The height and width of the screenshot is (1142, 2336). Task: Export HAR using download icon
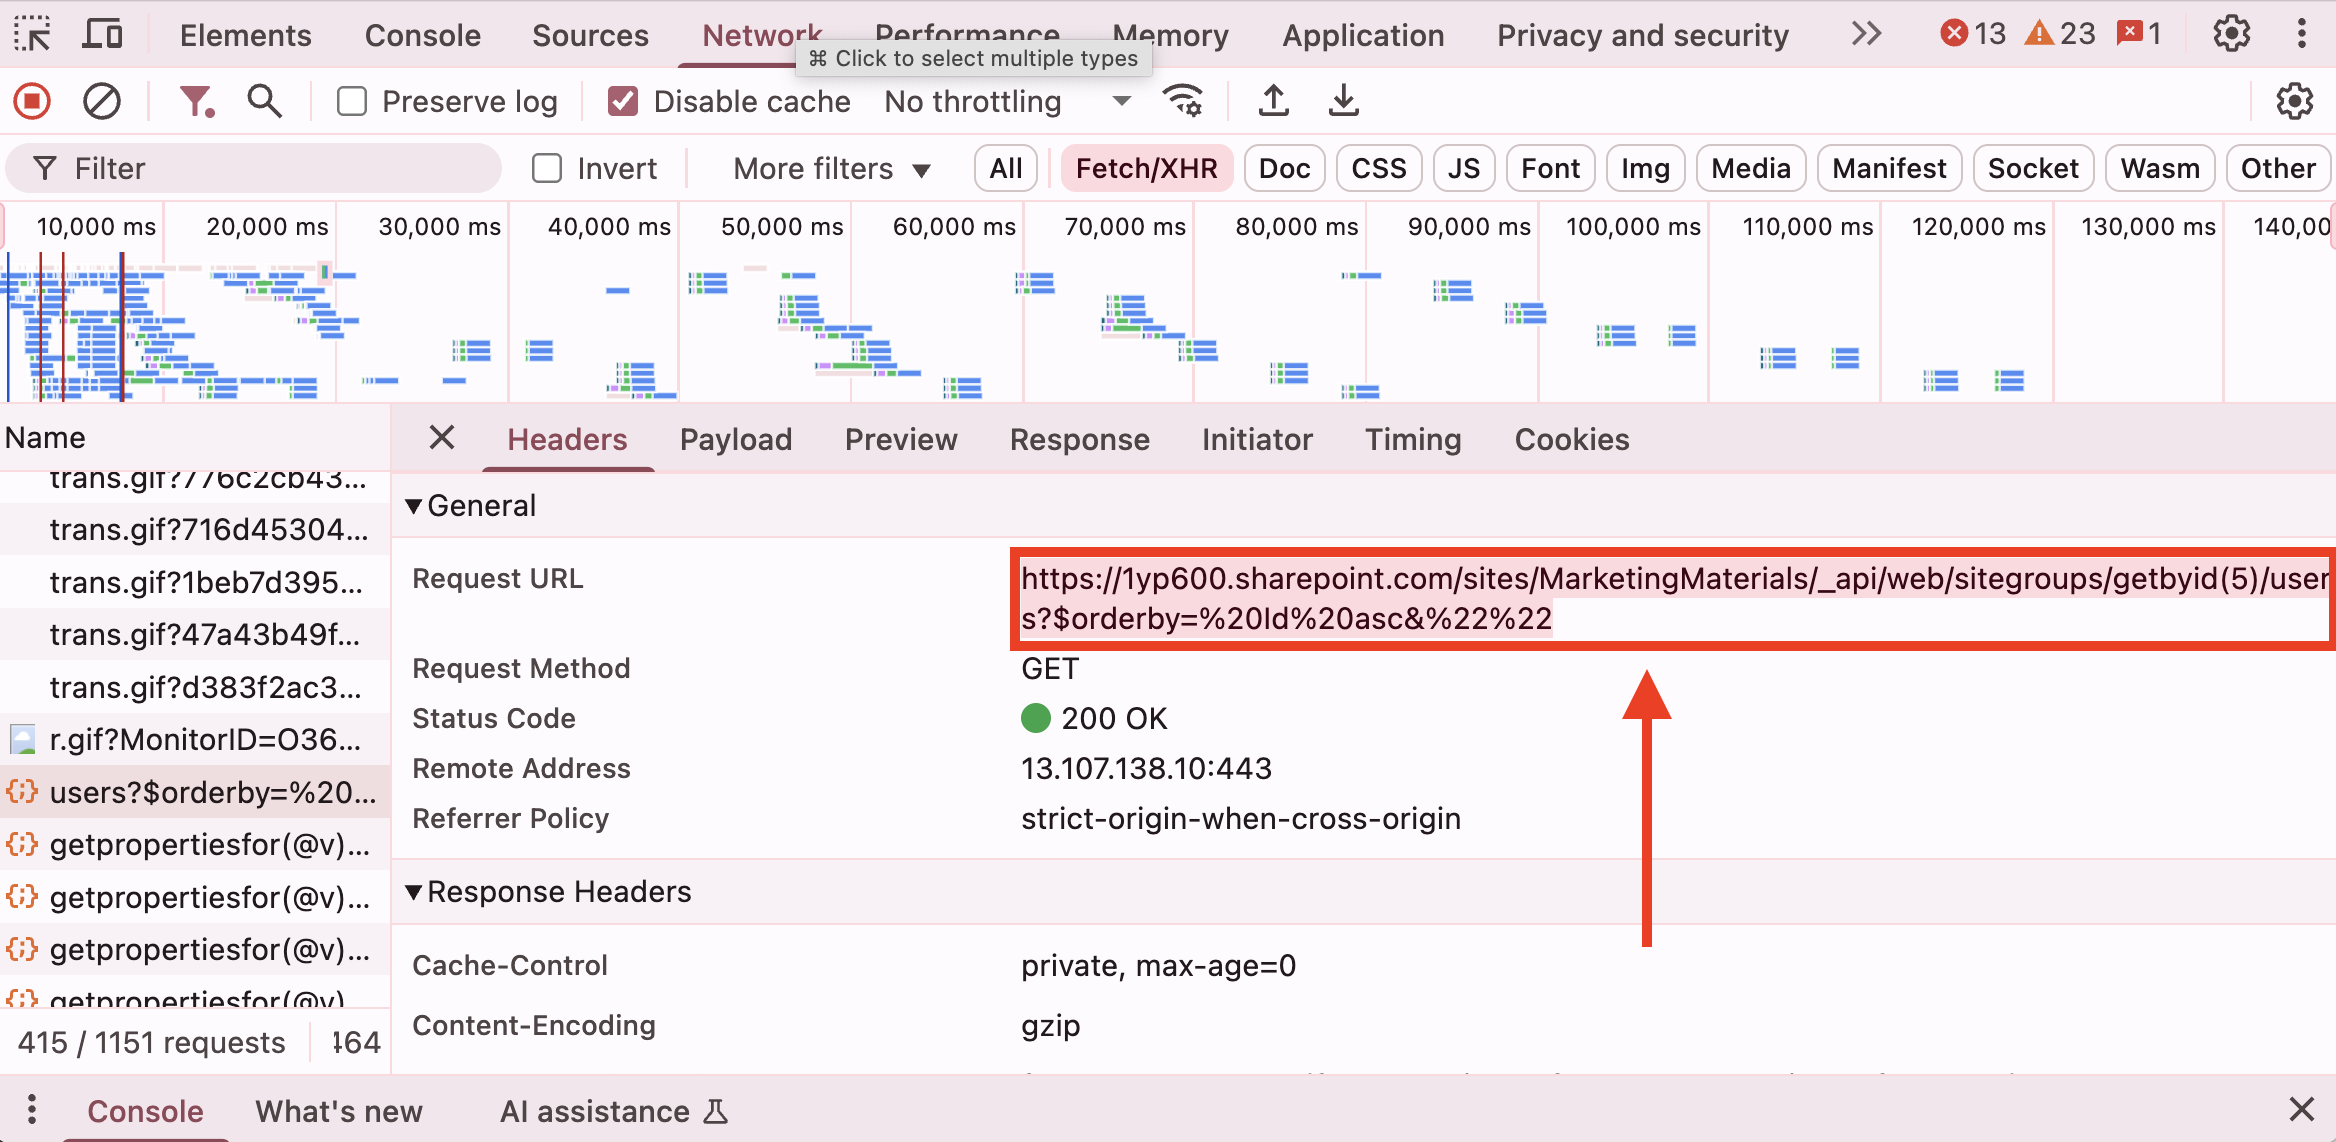coord(1343,101)
